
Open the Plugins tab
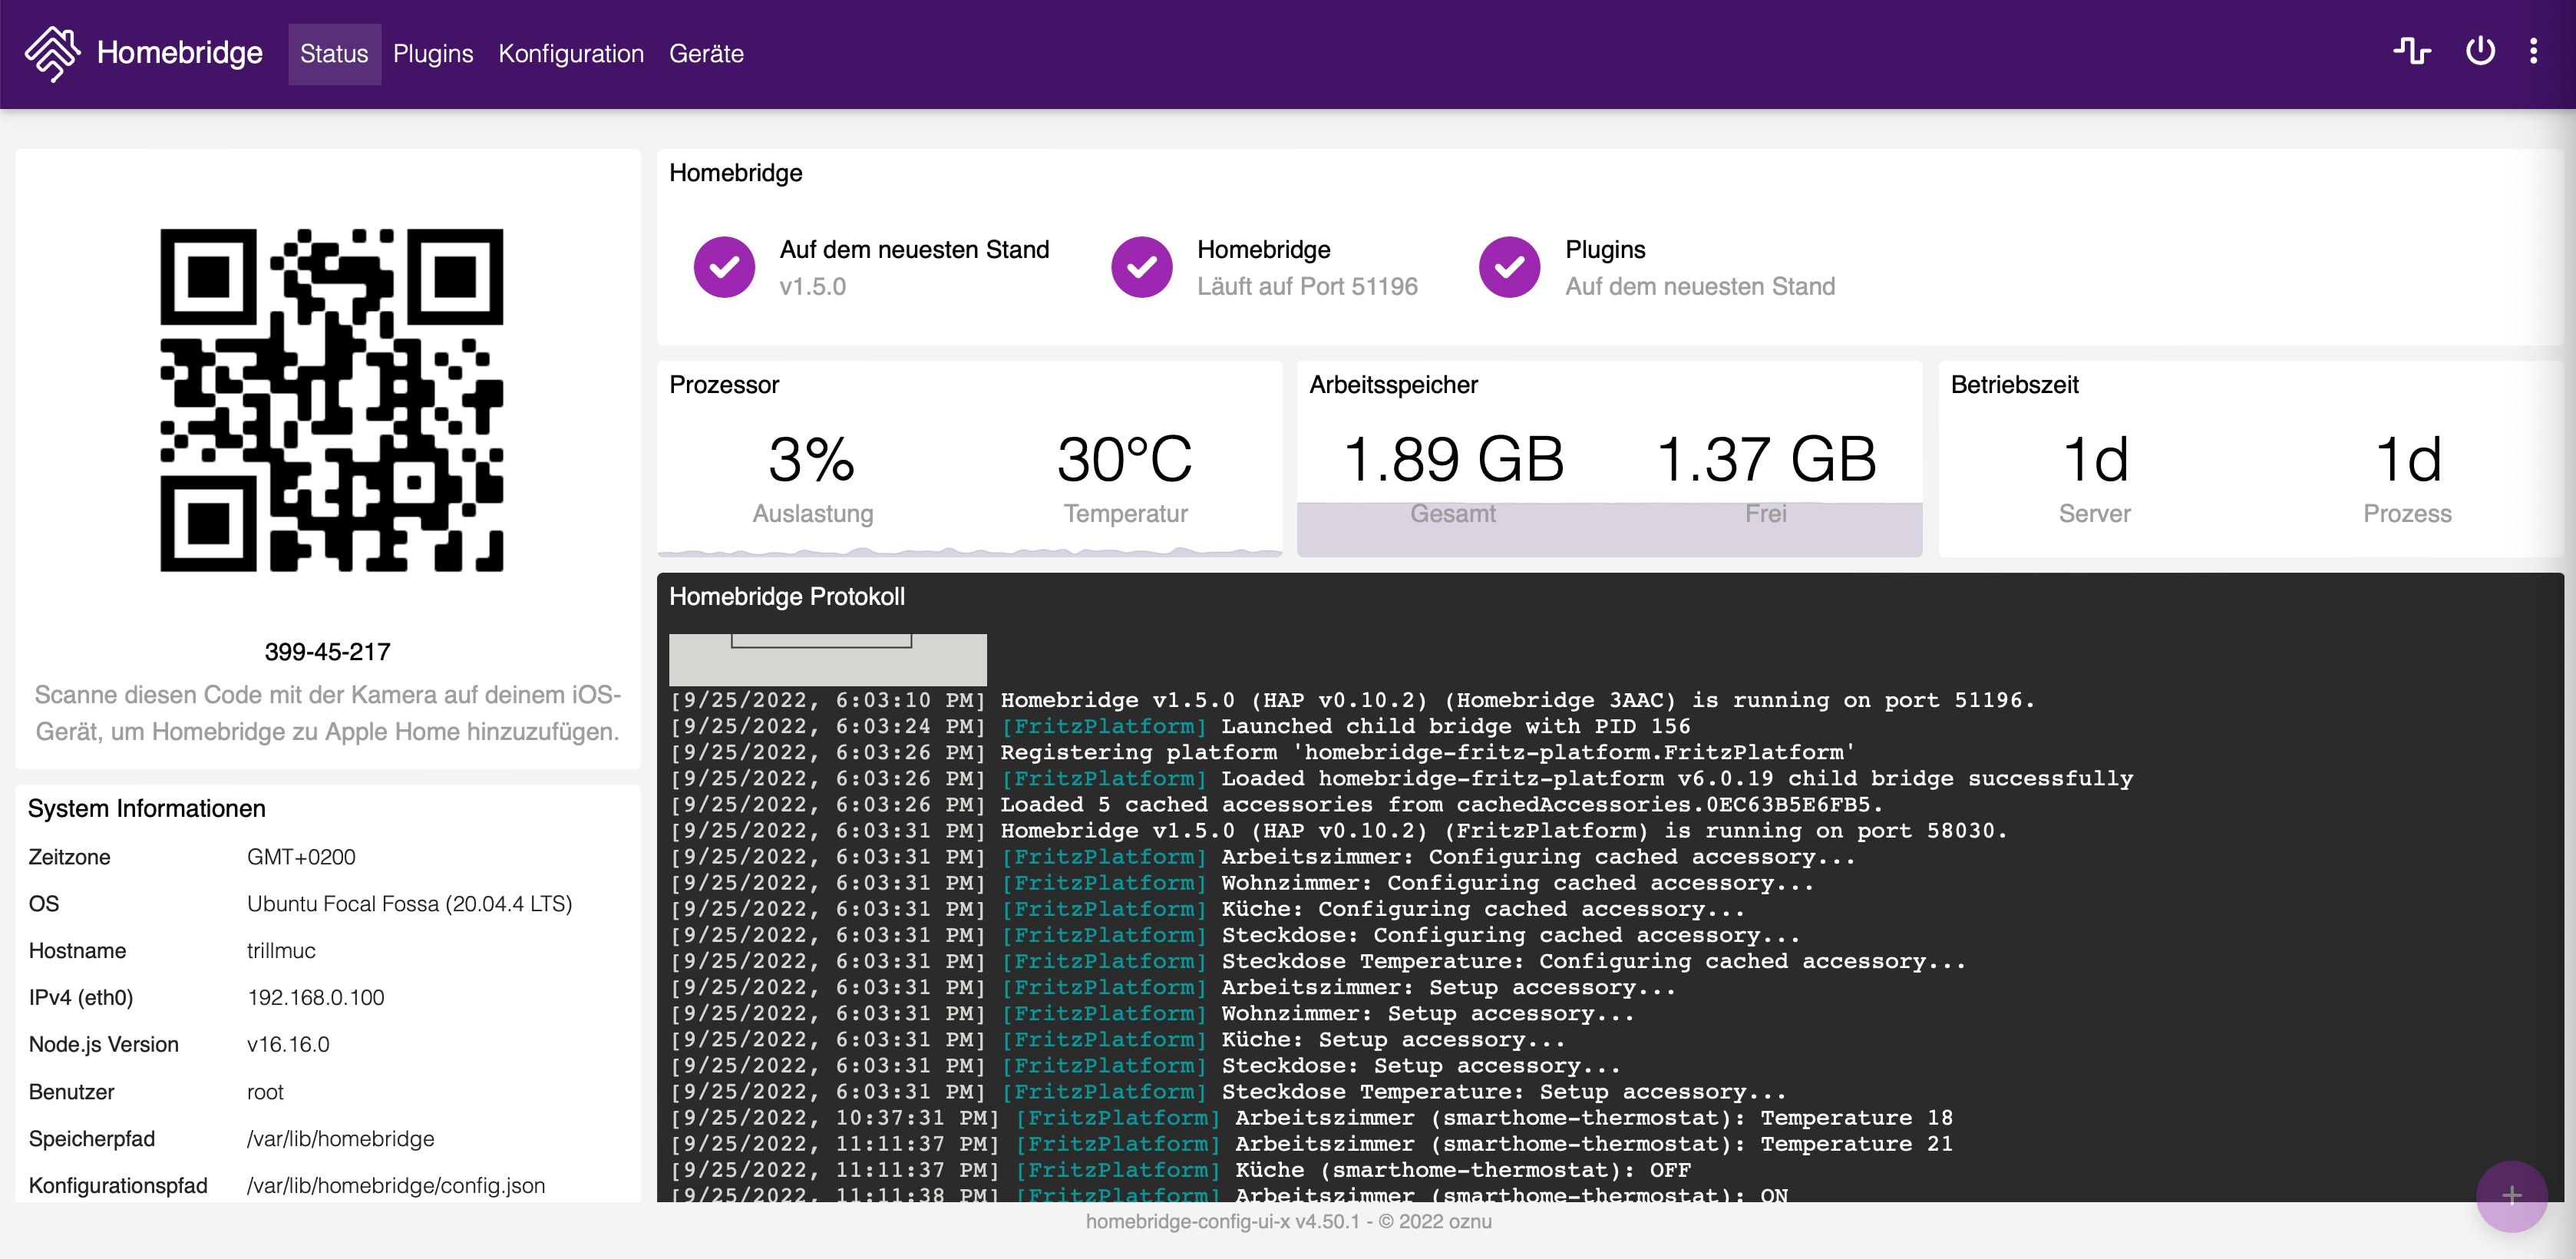[x=433, y=54]
